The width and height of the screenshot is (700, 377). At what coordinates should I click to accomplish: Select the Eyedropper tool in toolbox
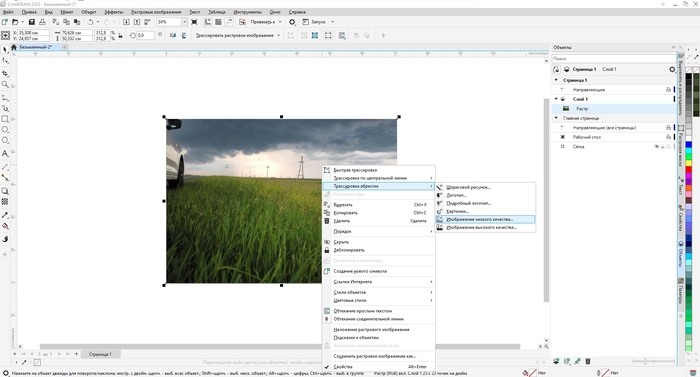(5, 215)
